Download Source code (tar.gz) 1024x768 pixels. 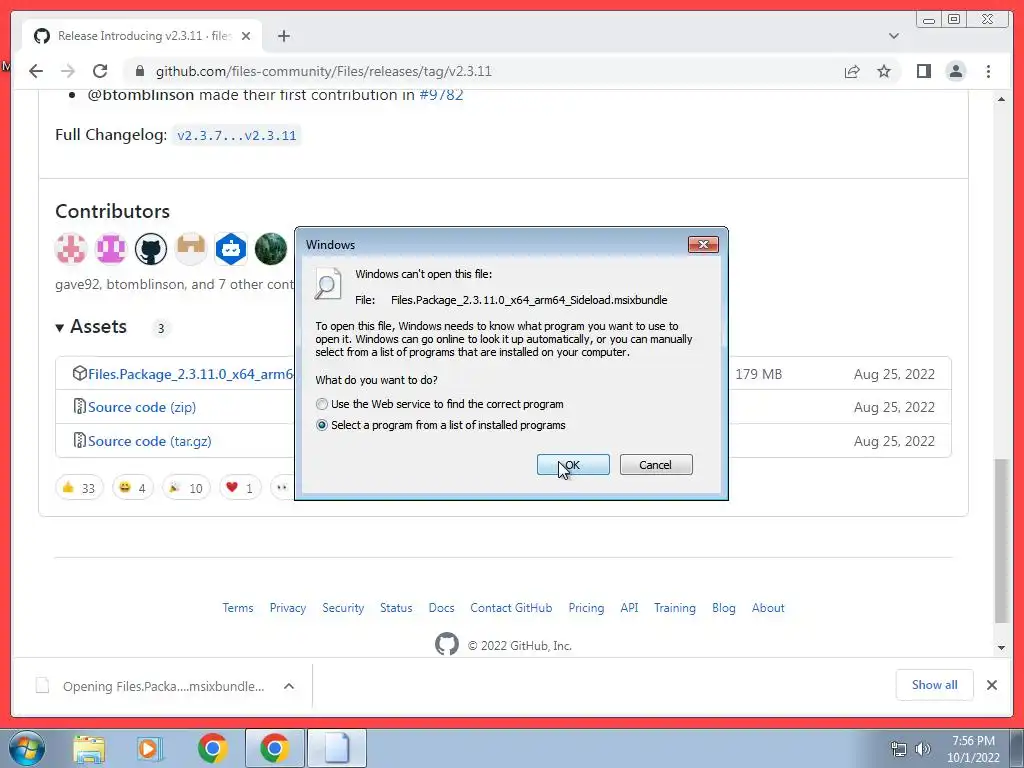(150, 441)
